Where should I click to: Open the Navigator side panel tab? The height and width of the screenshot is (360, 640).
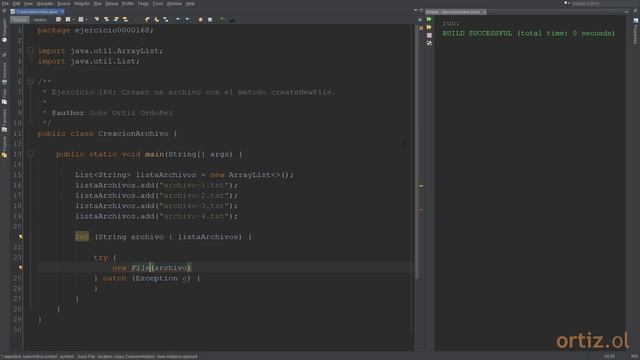(x=4, y=31)
